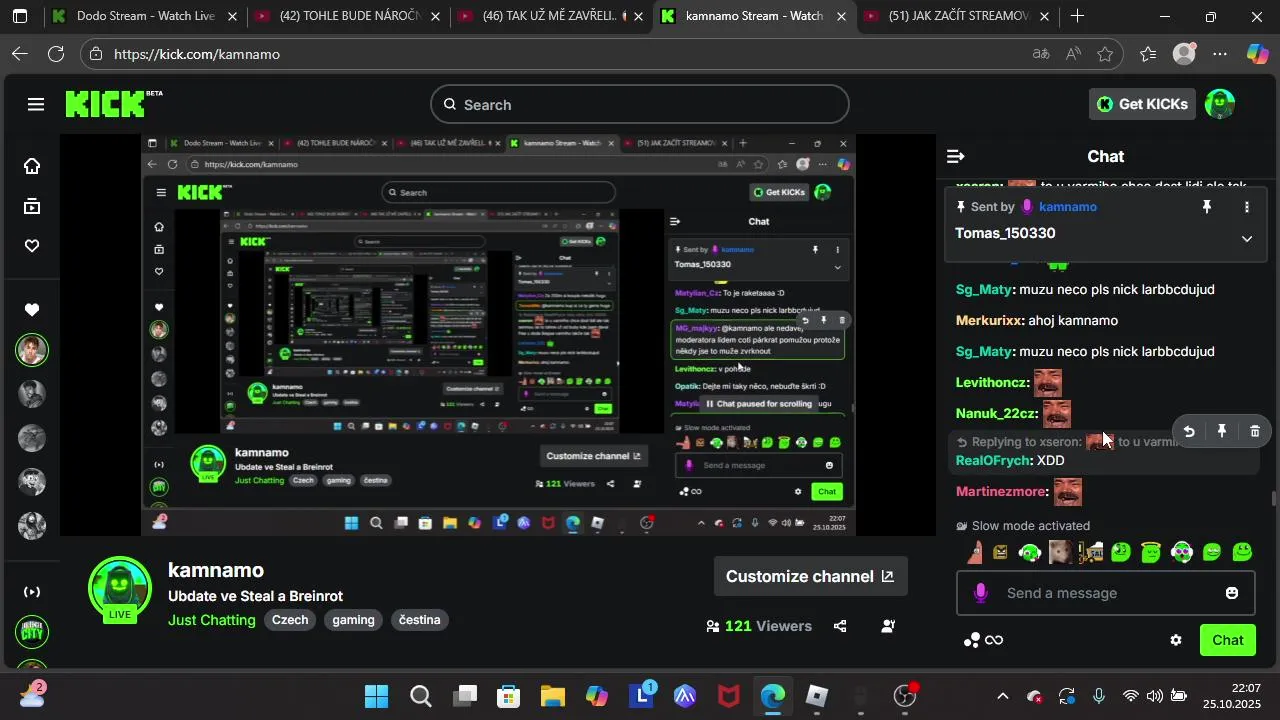
Task: Reply to the RealOFrych message
Action: [x=1189, y=432]
